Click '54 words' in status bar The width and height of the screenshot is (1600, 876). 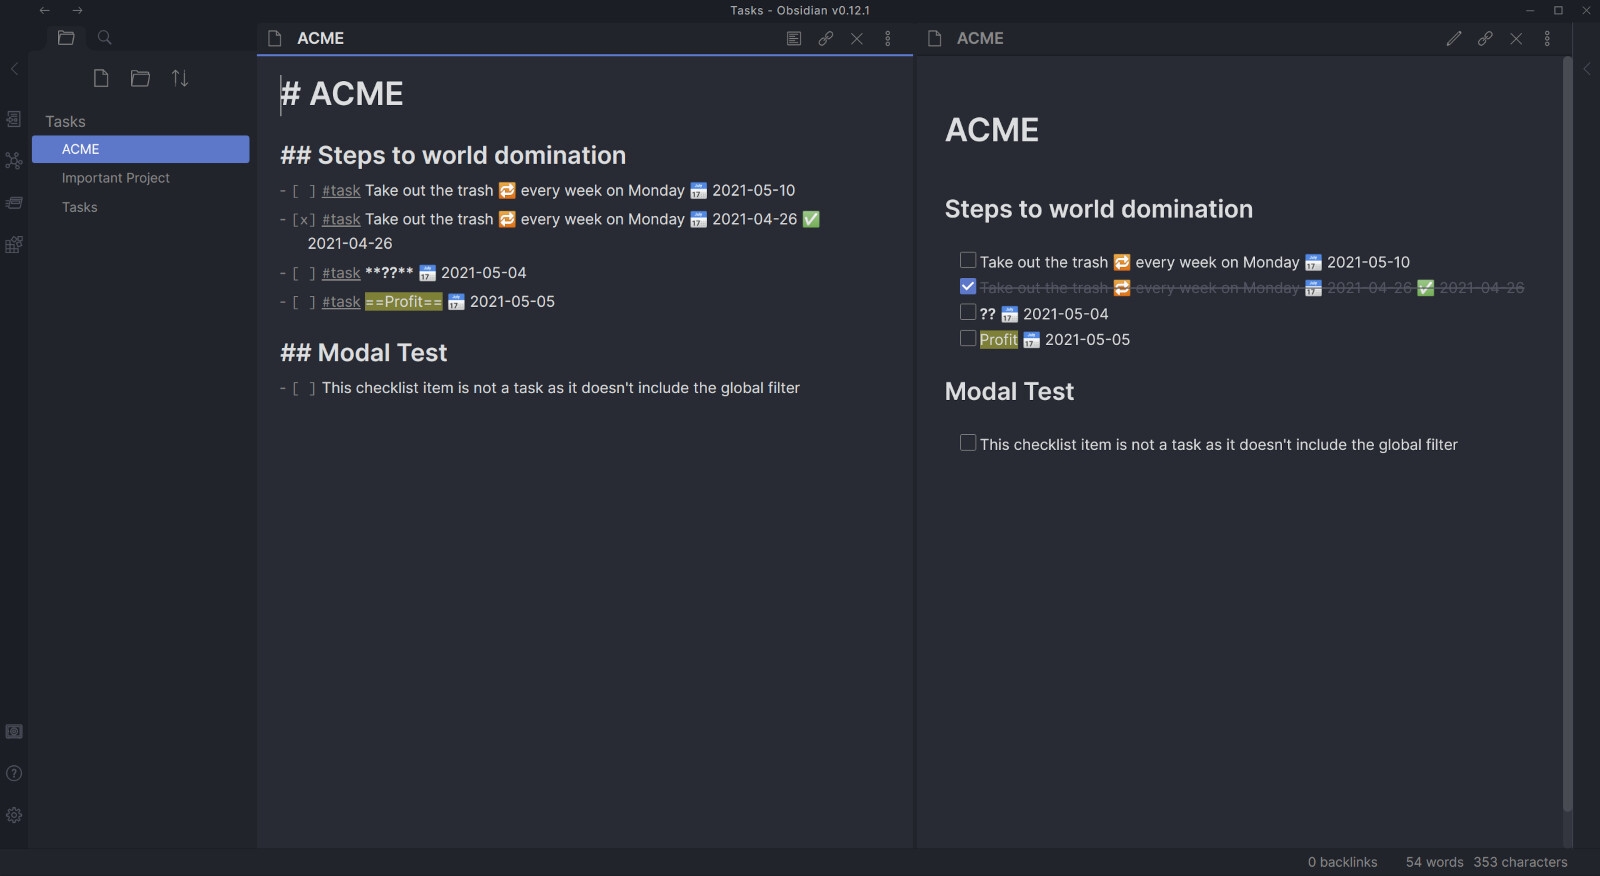1434,862
